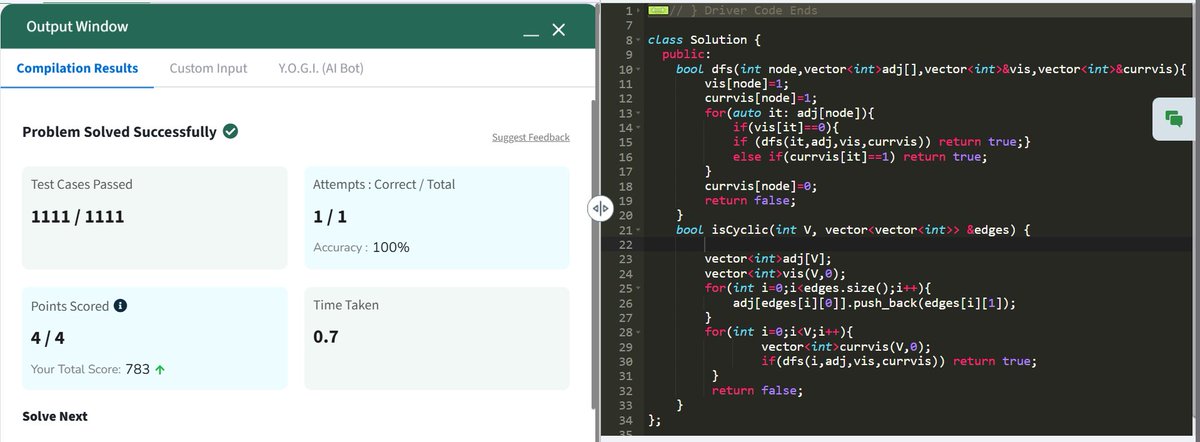Click the green score-up arrow icon
The image size is (1200, 442).
[x=160, y=369]
